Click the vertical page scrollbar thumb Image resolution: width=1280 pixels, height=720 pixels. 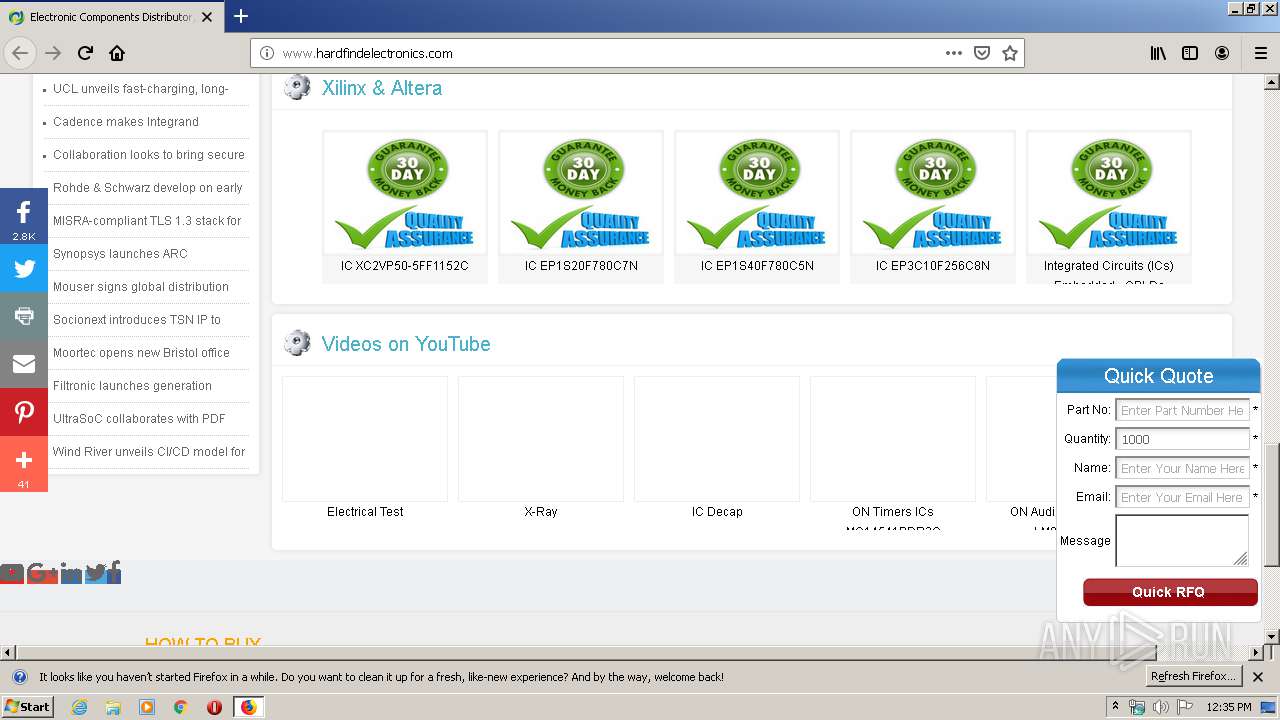pyautogui.click(x=1271, y=505)
